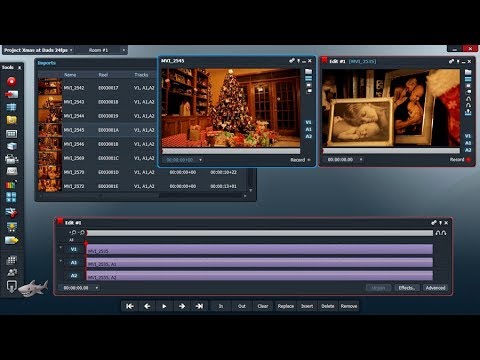The width and height of the screenshot is (480, 360).
Task: Click the MVI_2545 viewer scrub bar
Action: click(x=231, y=151)
